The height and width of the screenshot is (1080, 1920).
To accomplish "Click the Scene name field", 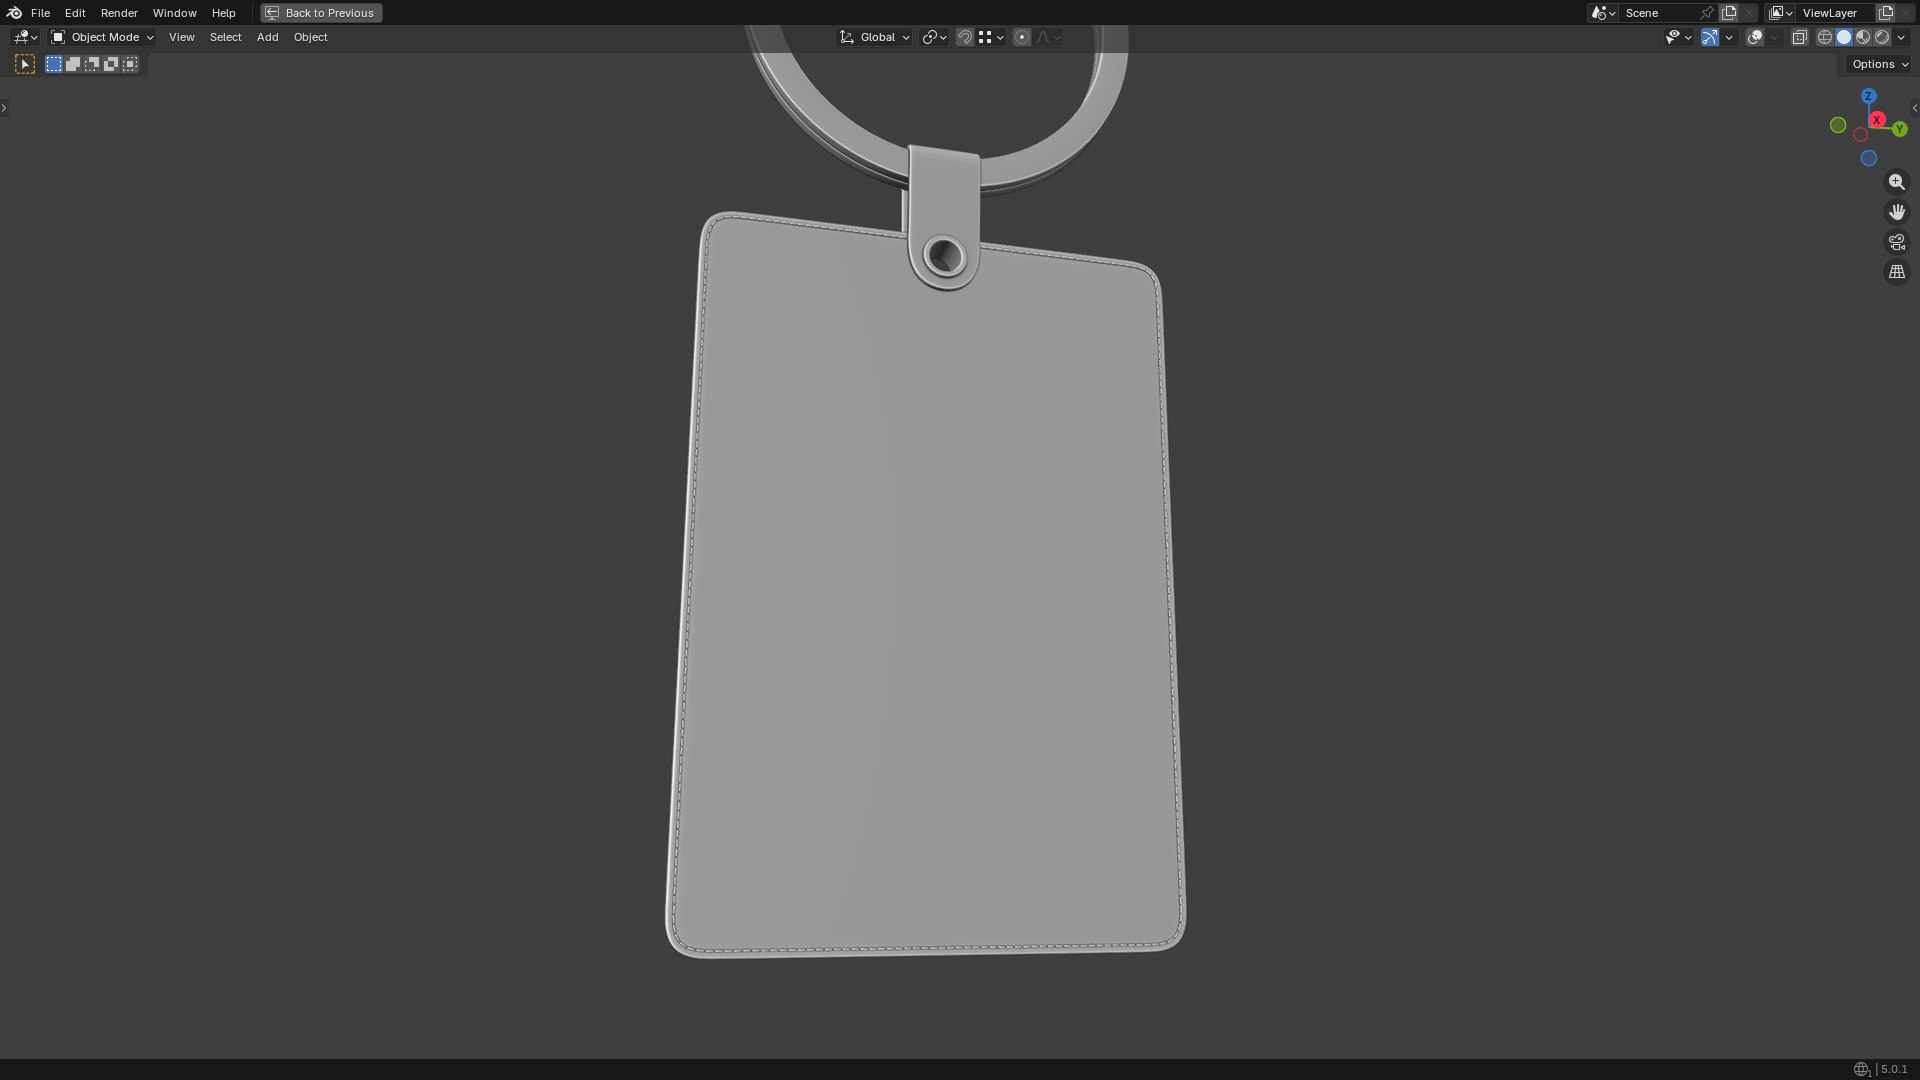I will point(1660,13).
